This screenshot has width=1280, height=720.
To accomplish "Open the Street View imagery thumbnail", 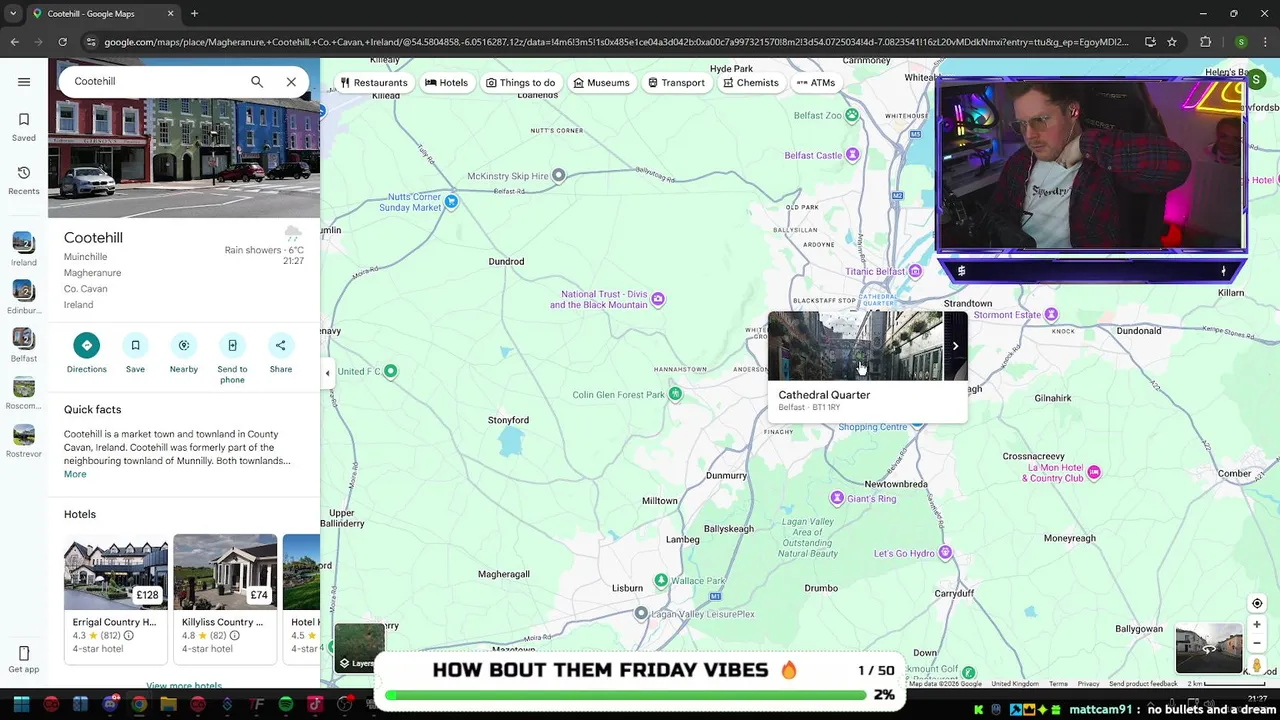I will tap(1209, 649).
